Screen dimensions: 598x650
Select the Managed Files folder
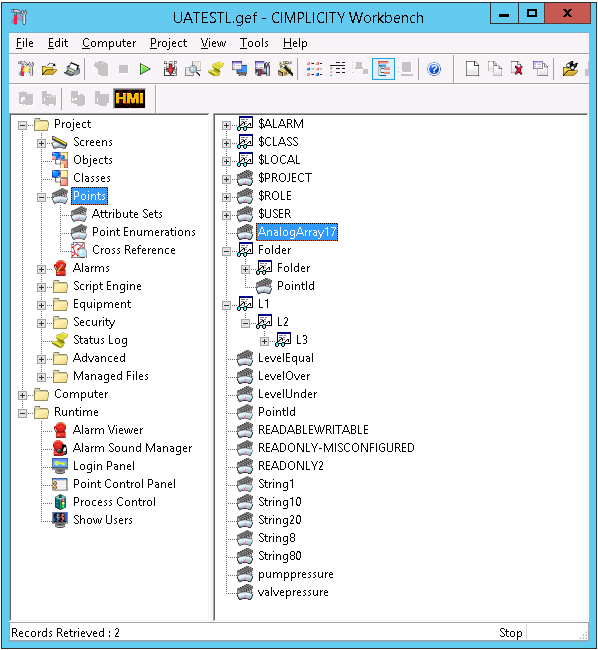click(111, 376)
